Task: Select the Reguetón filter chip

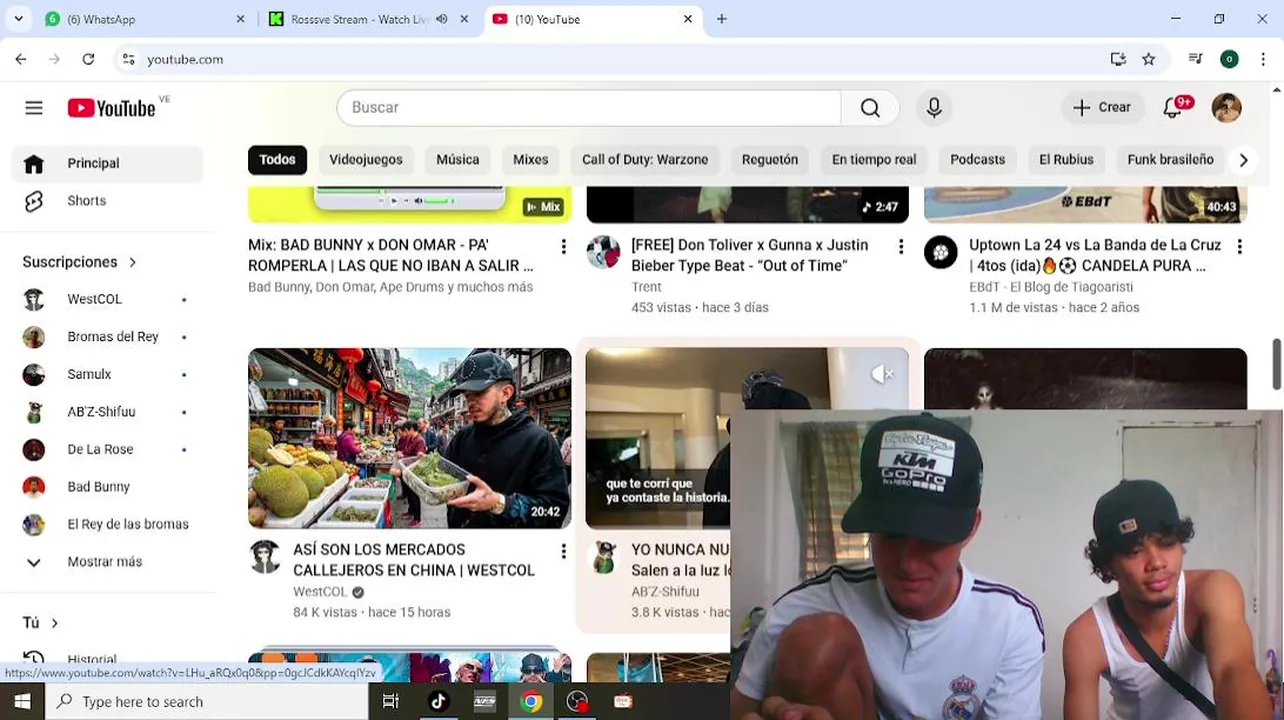Action: tap(770, 160)
